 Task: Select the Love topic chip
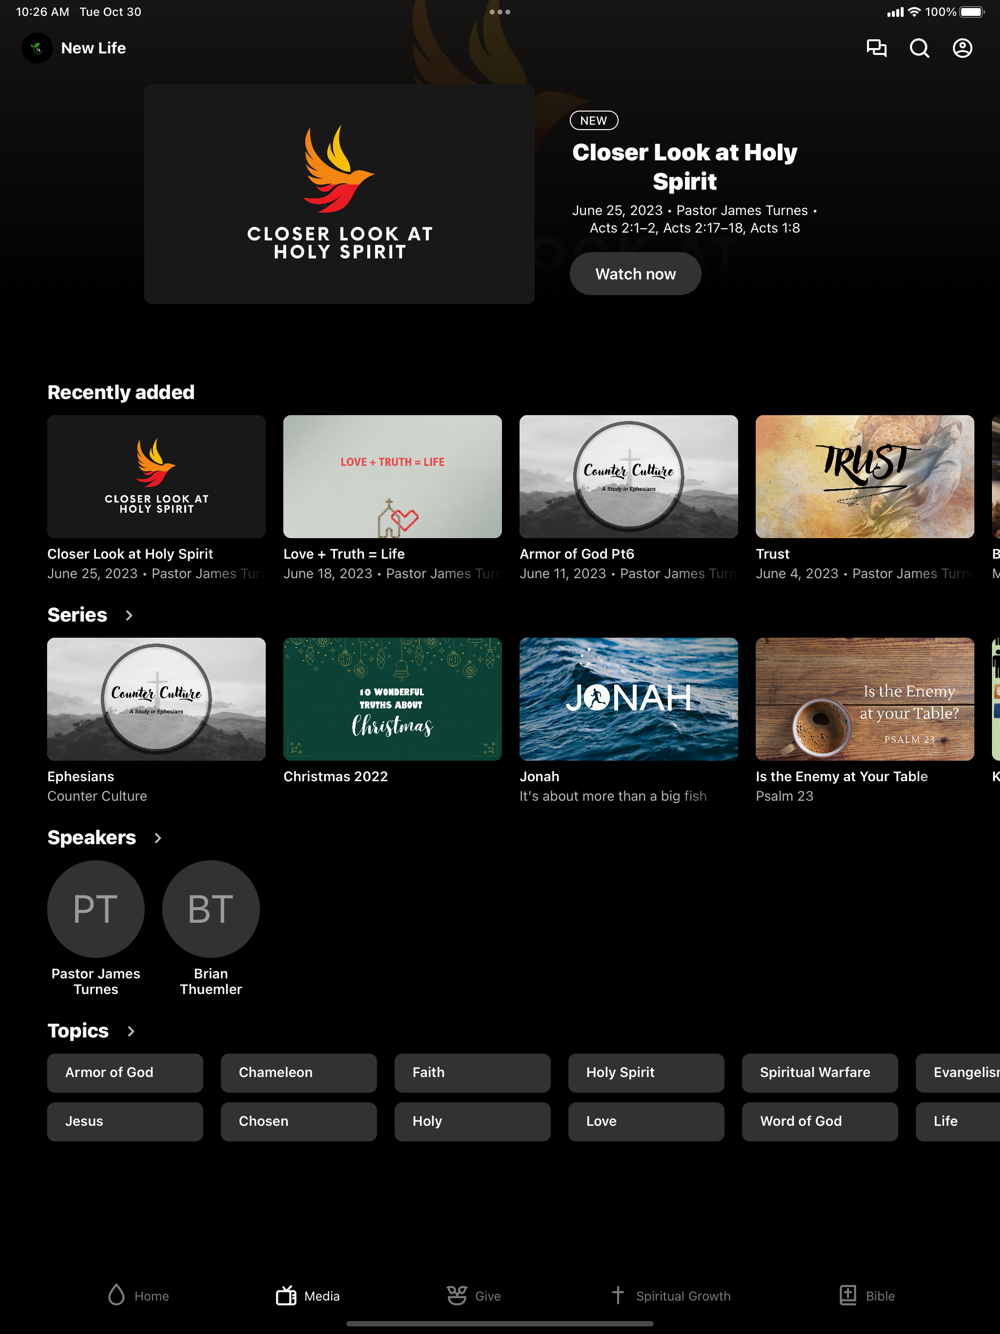[x=646, y=1122]
